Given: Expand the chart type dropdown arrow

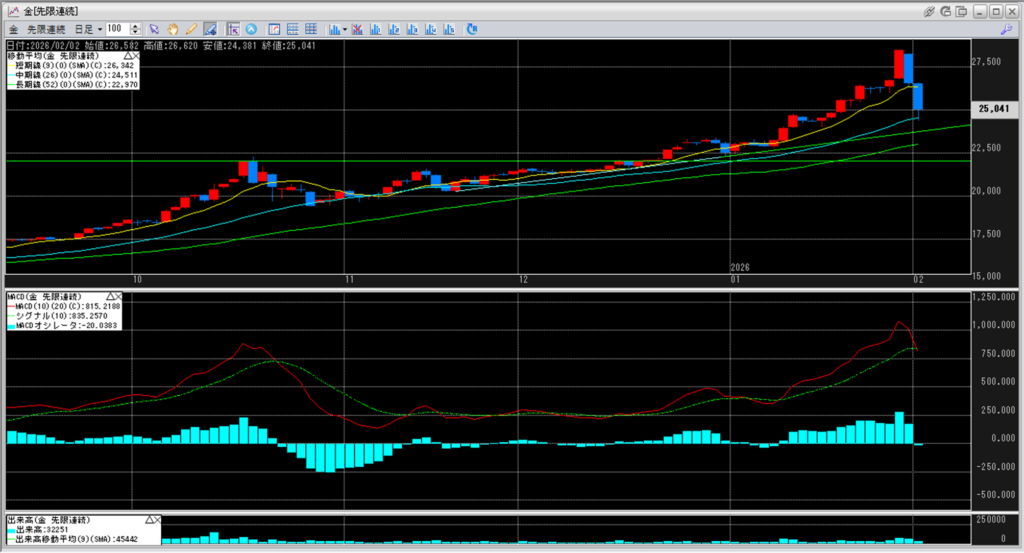Looking at the screenshot, I should point(344,29).
